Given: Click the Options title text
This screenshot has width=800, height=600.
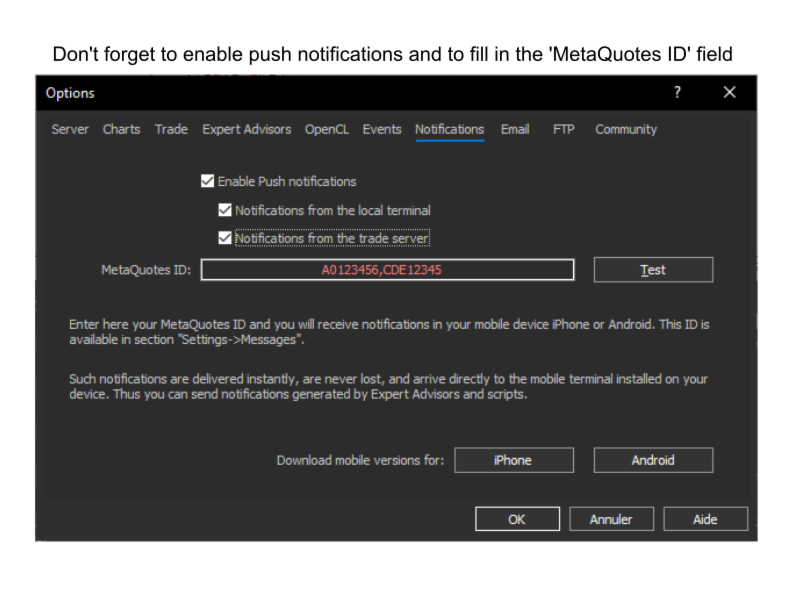Looking at the screenshot, I should (x=70, y=93).
